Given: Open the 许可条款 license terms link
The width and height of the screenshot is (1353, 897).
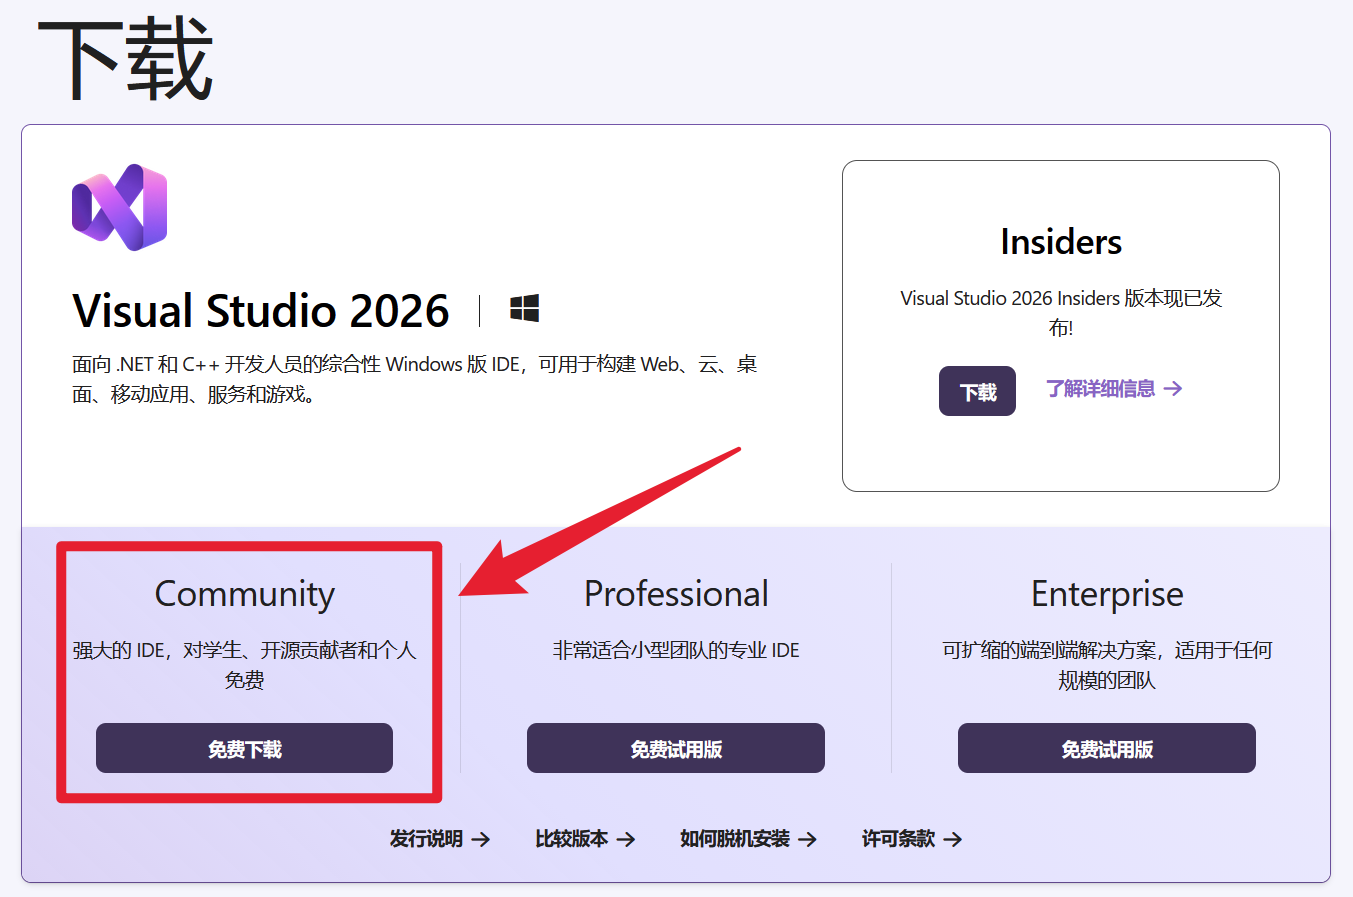Looking at the screenshot, I should click(x=912, y=839).
